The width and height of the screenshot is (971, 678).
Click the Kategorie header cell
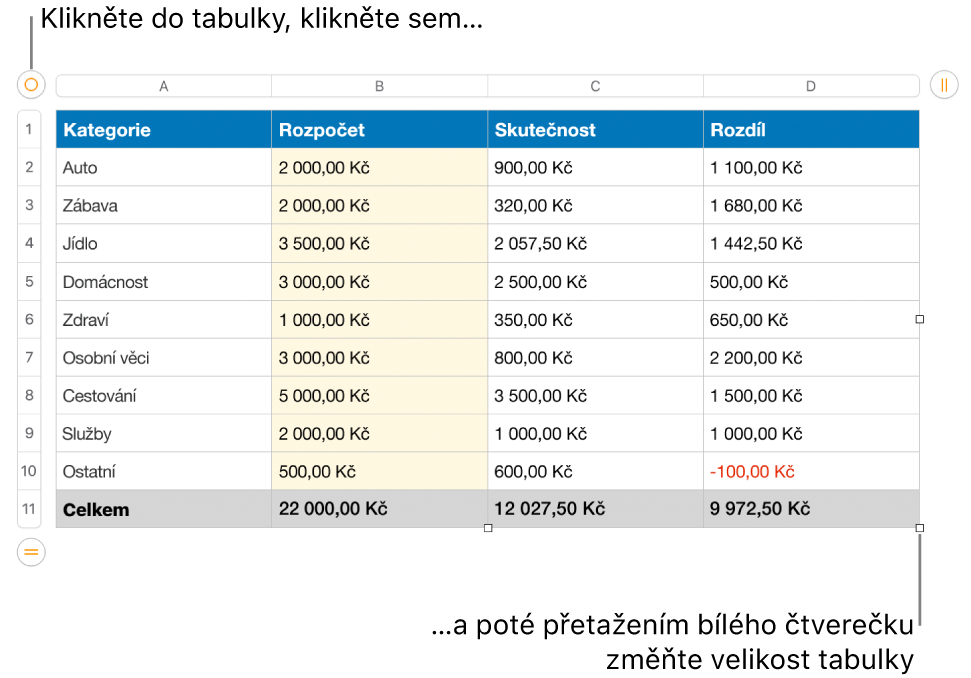(x=163, y=129)
